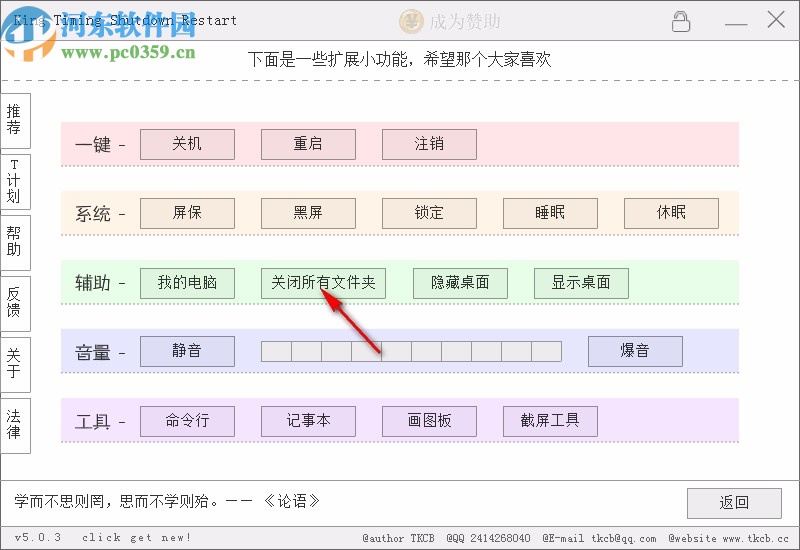800x550 pixels.
Task: Put system to sleep with 睡眠
Action: pyautogui.click(x=550, y=213)
